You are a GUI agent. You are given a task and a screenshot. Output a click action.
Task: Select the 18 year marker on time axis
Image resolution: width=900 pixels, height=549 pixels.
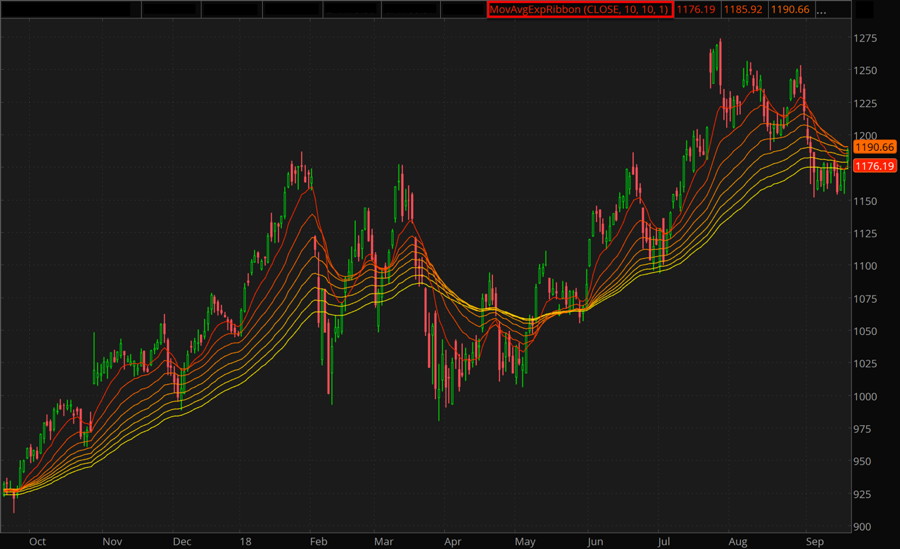tap(246, 541)
